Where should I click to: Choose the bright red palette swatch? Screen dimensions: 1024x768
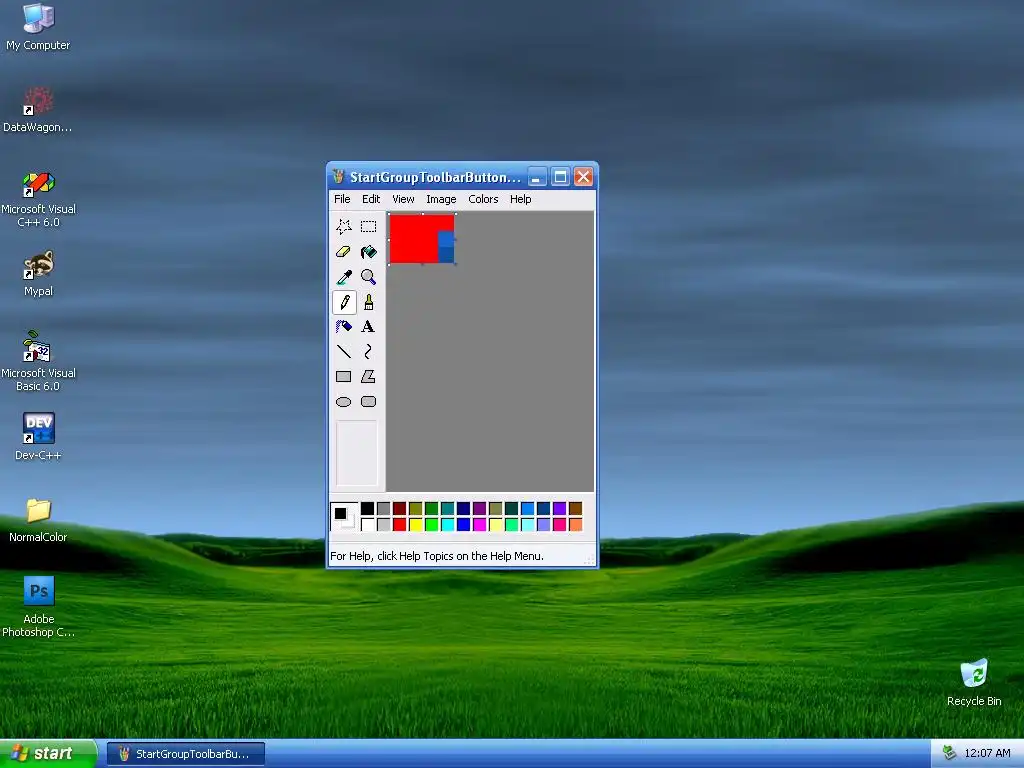(400, 524)
